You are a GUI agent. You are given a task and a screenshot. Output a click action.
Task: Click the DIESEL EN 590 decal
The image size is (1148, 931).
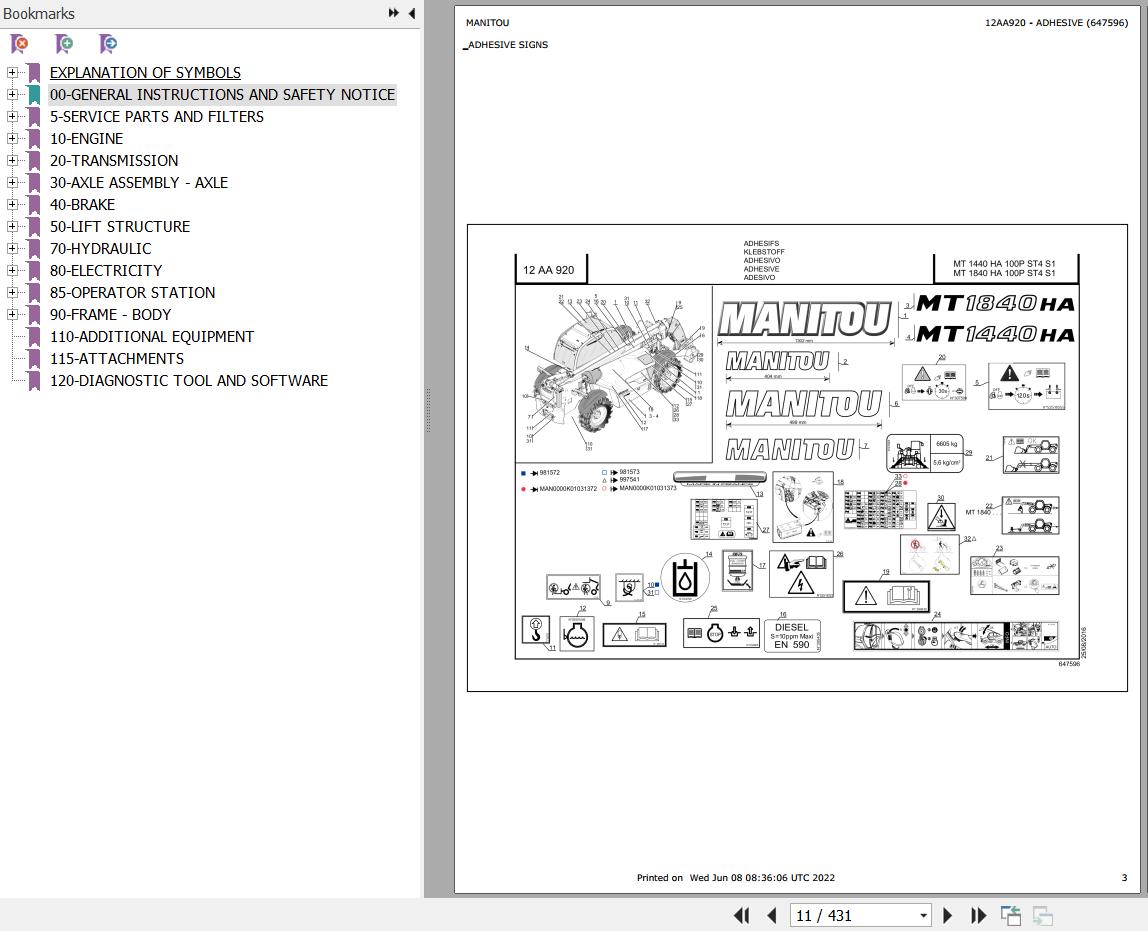pyautogui.click(x=792, y=636)
